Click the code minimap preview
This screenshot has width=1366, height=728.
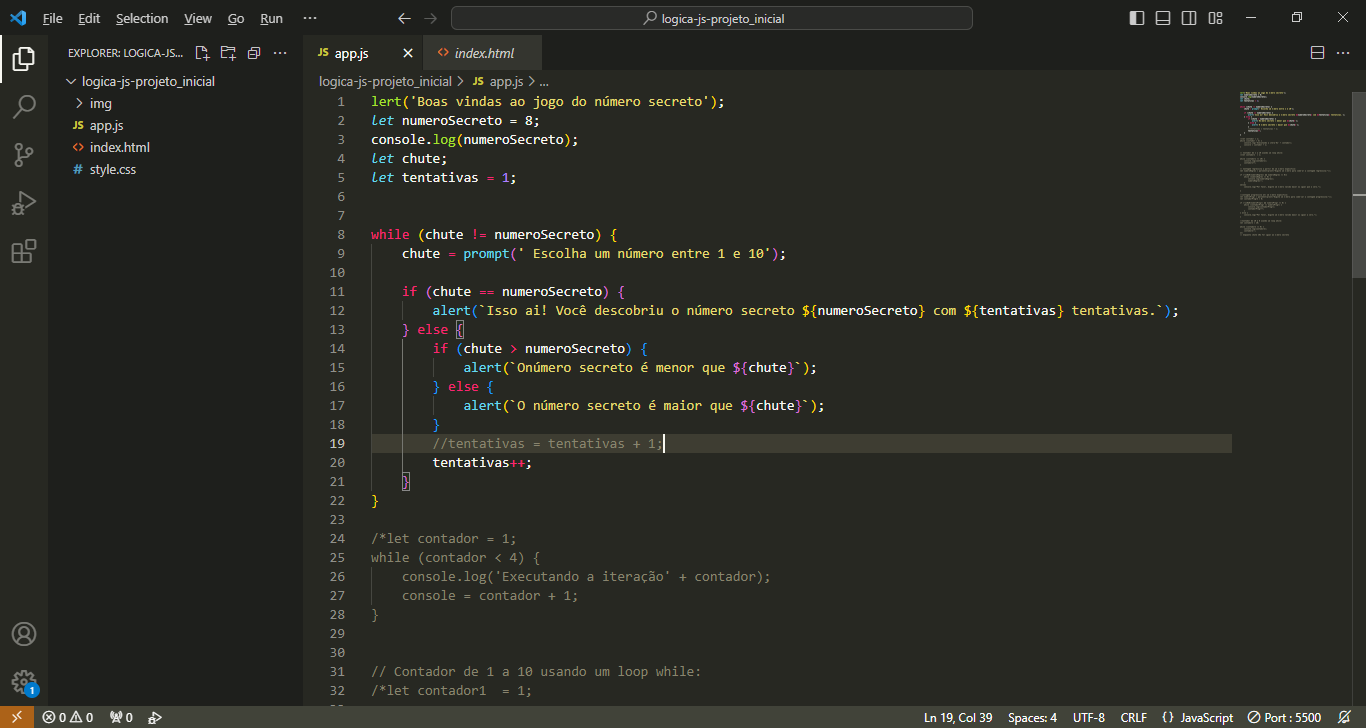click(x=1293, y=165)
